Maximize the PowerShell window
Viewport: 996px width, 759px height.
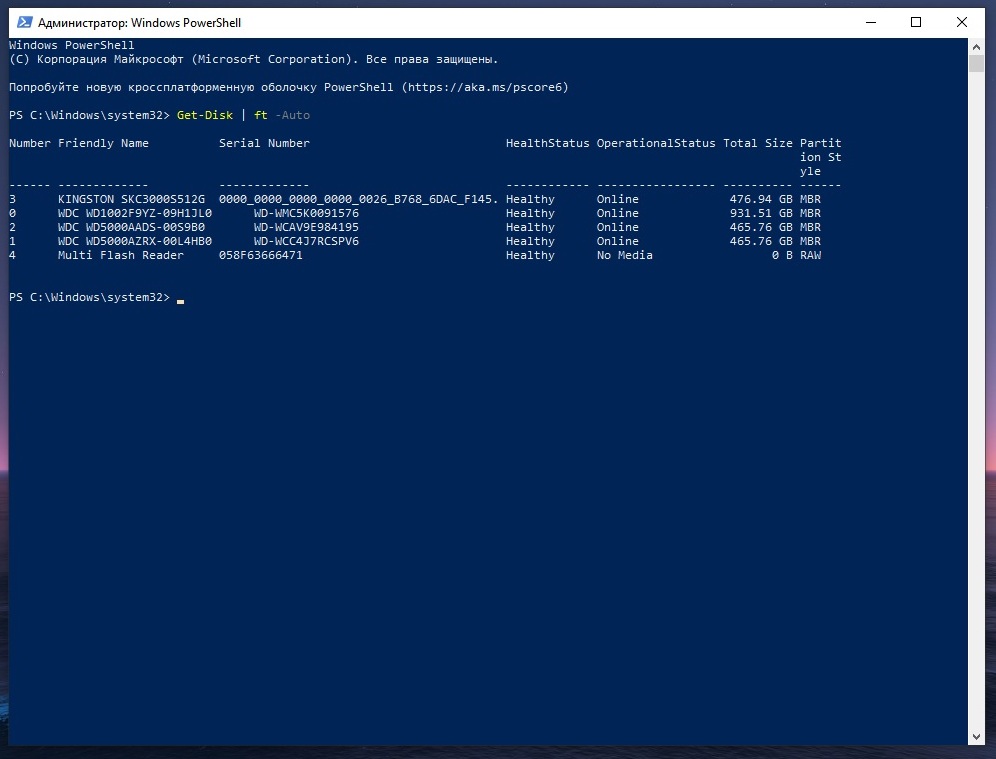(x=915, y=22)
